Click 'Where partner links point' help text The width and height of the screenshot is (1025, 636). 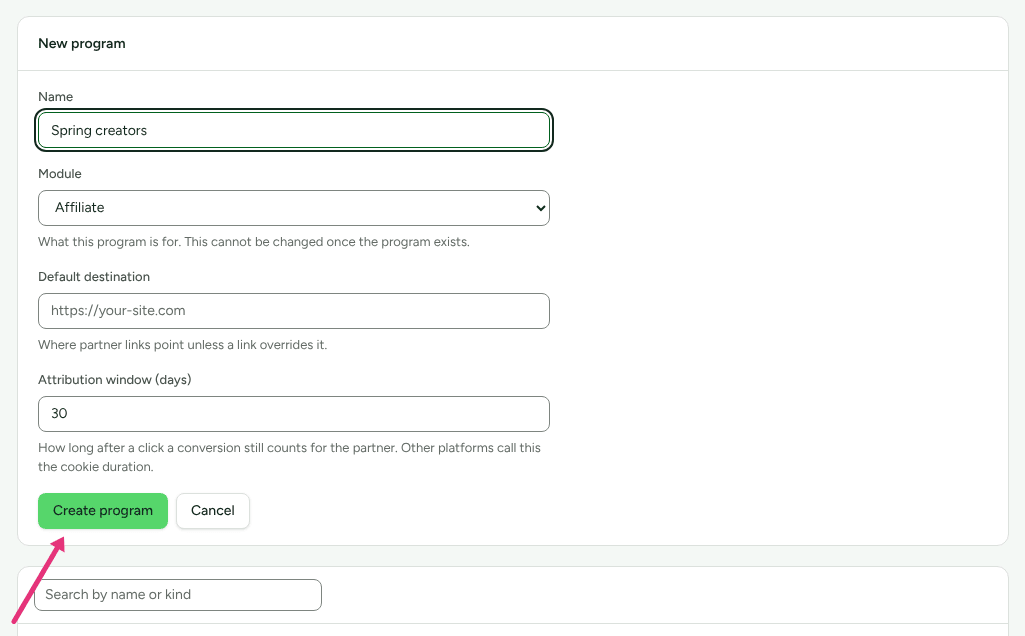coord(182,344)
